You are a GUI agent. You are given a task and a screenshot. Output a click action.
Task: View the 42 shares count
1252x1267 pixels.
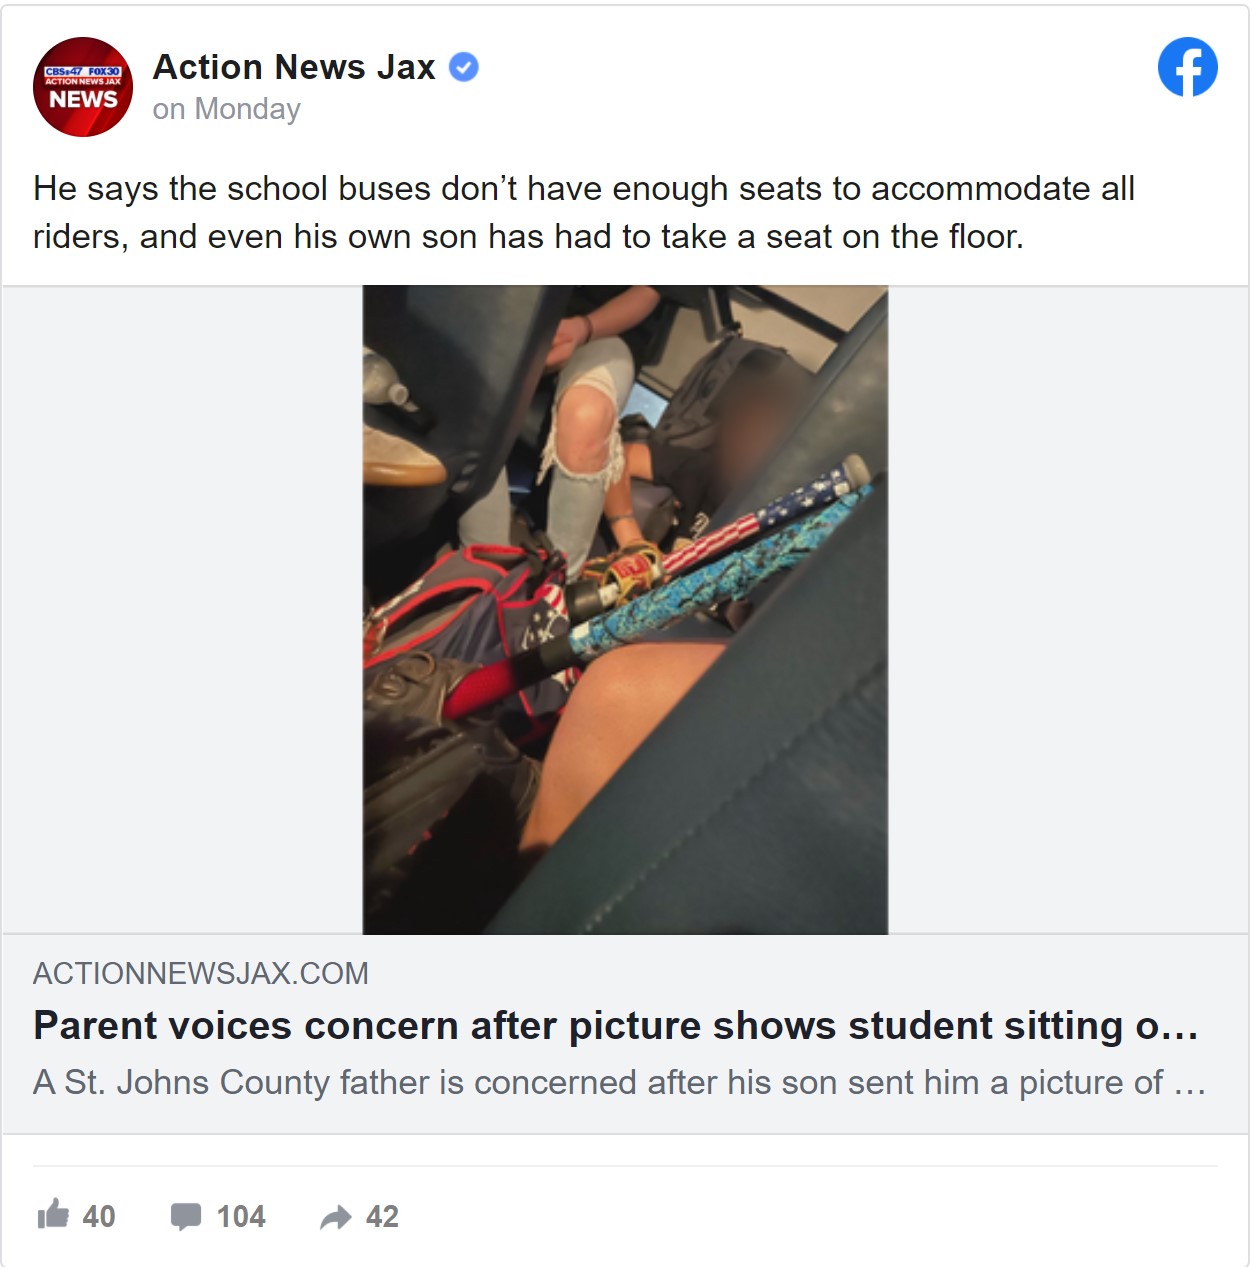(382, 1216)
